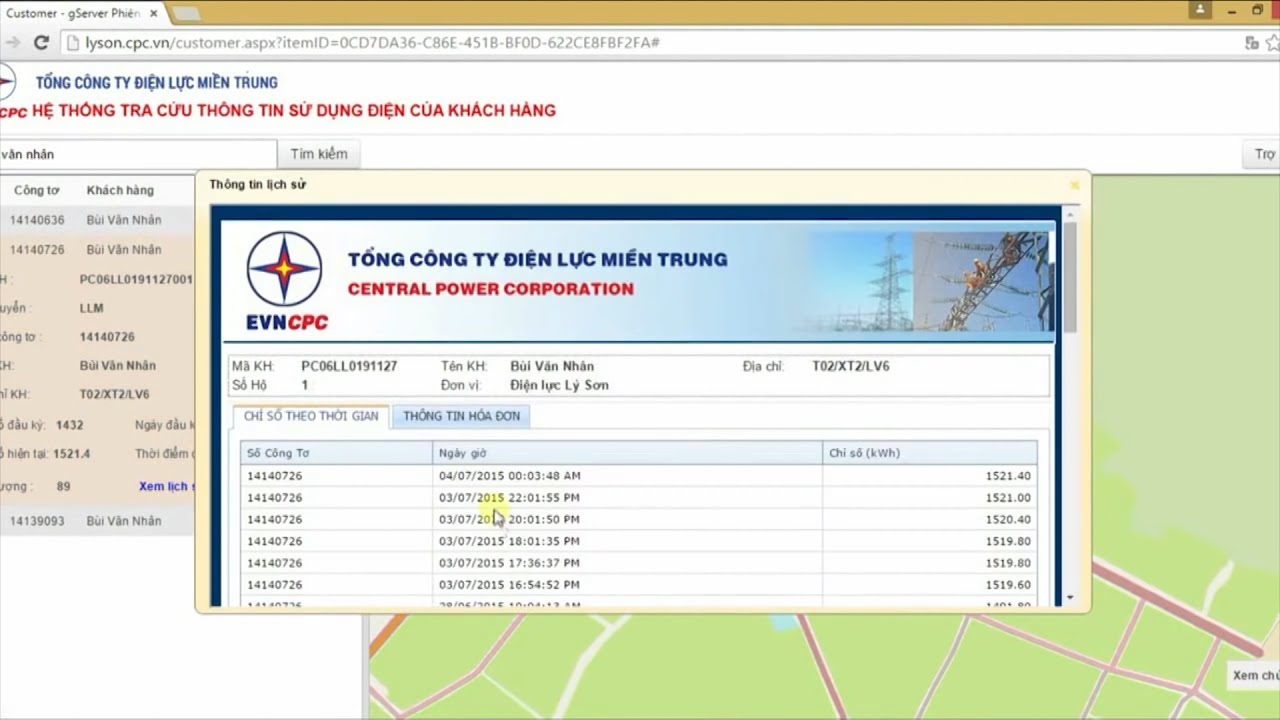Click the customer code PC06LL0191127 in popup

click(x=349, y=366)
